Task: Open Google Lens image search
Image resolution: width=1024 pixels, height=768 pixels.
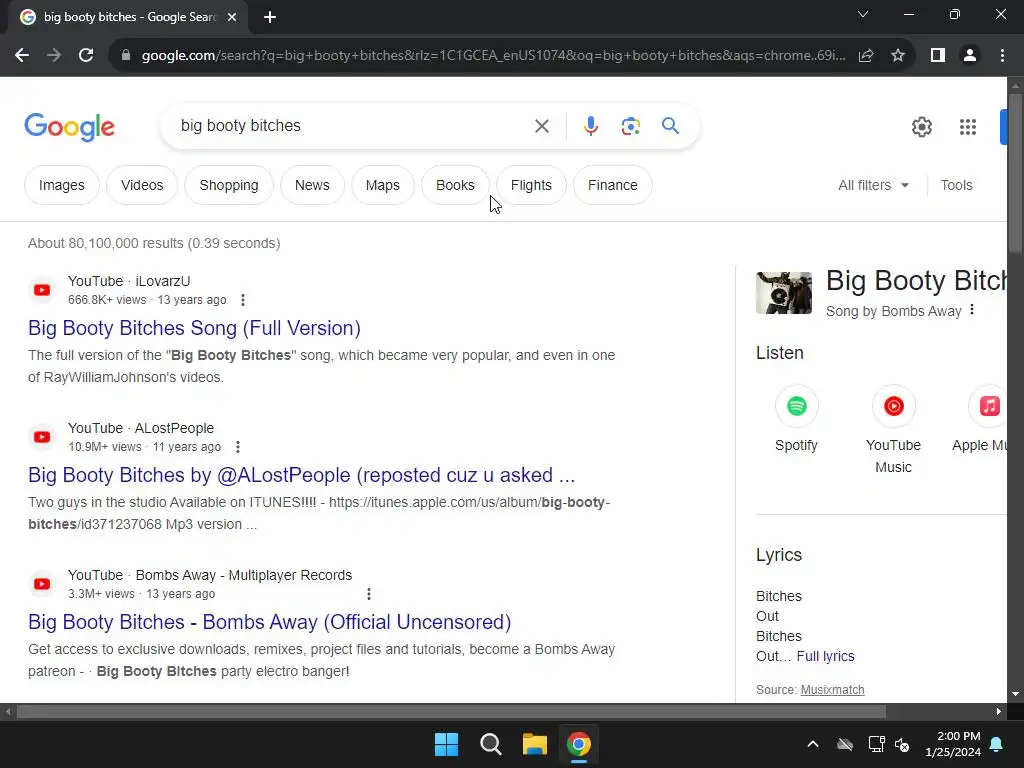Action: pyautogui.click(x=630, y=126)
